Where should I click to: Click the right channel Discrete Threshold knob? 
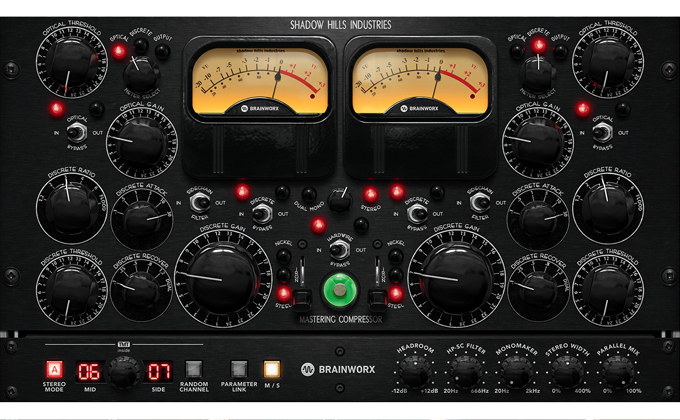tap(608, 290)
